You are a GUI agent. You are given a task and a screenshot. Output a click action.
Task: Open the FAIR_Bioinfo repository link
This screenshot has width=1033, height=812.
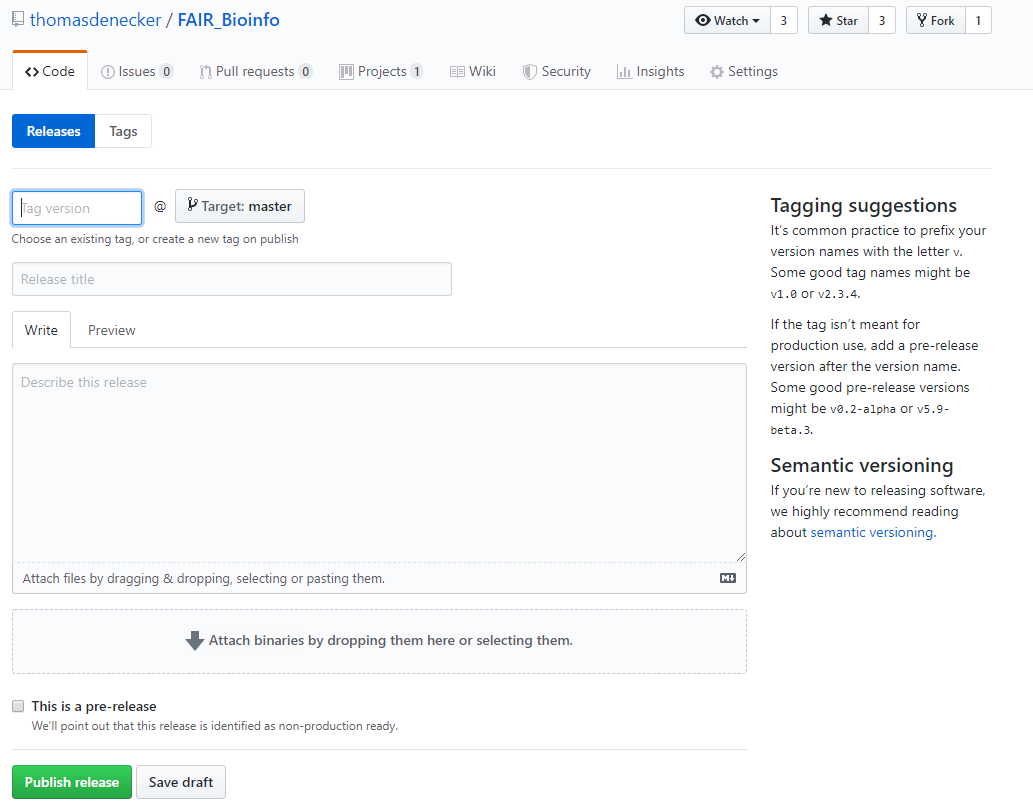pyautogui.click(x=229, y=20)
